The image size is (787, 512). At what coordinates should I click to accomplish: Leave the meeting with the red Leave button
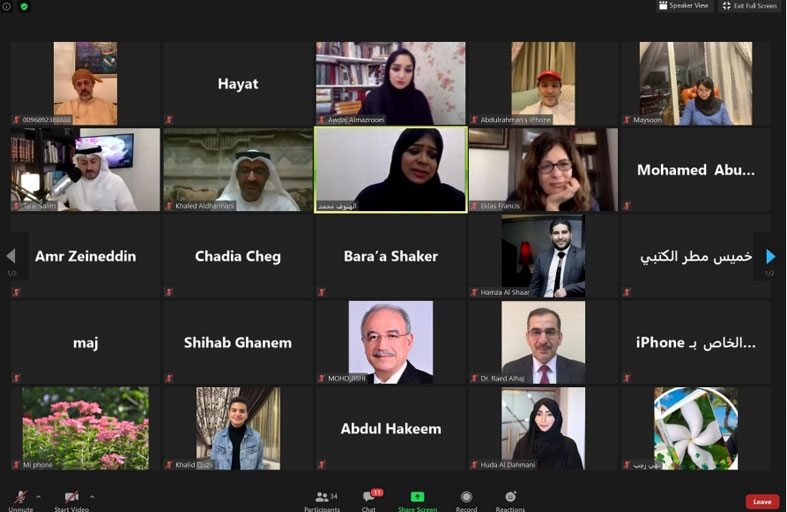[x=762, y=501]
